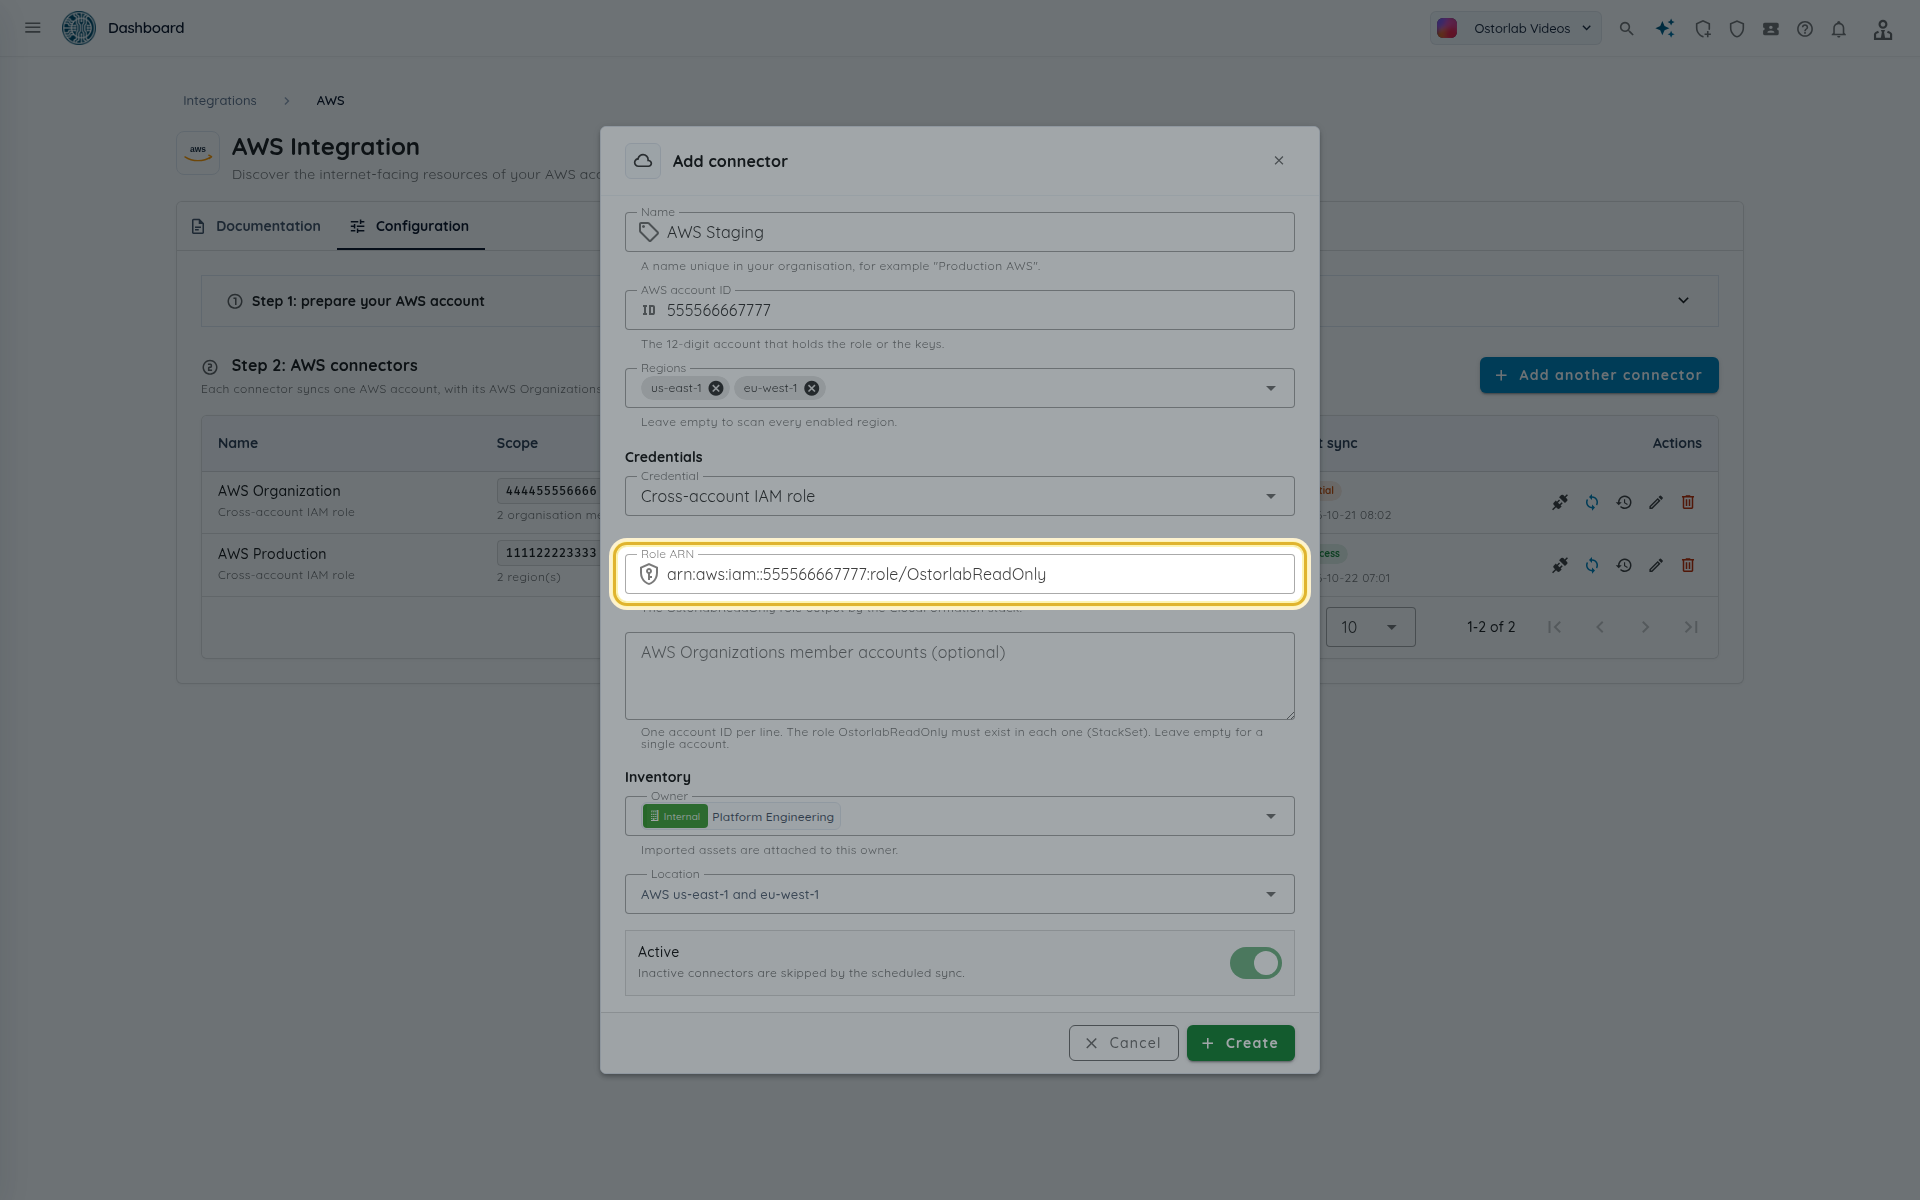The image size is (1920, 1200).
Task: Go to next page in connectors table
Action: click(1645, 627)
